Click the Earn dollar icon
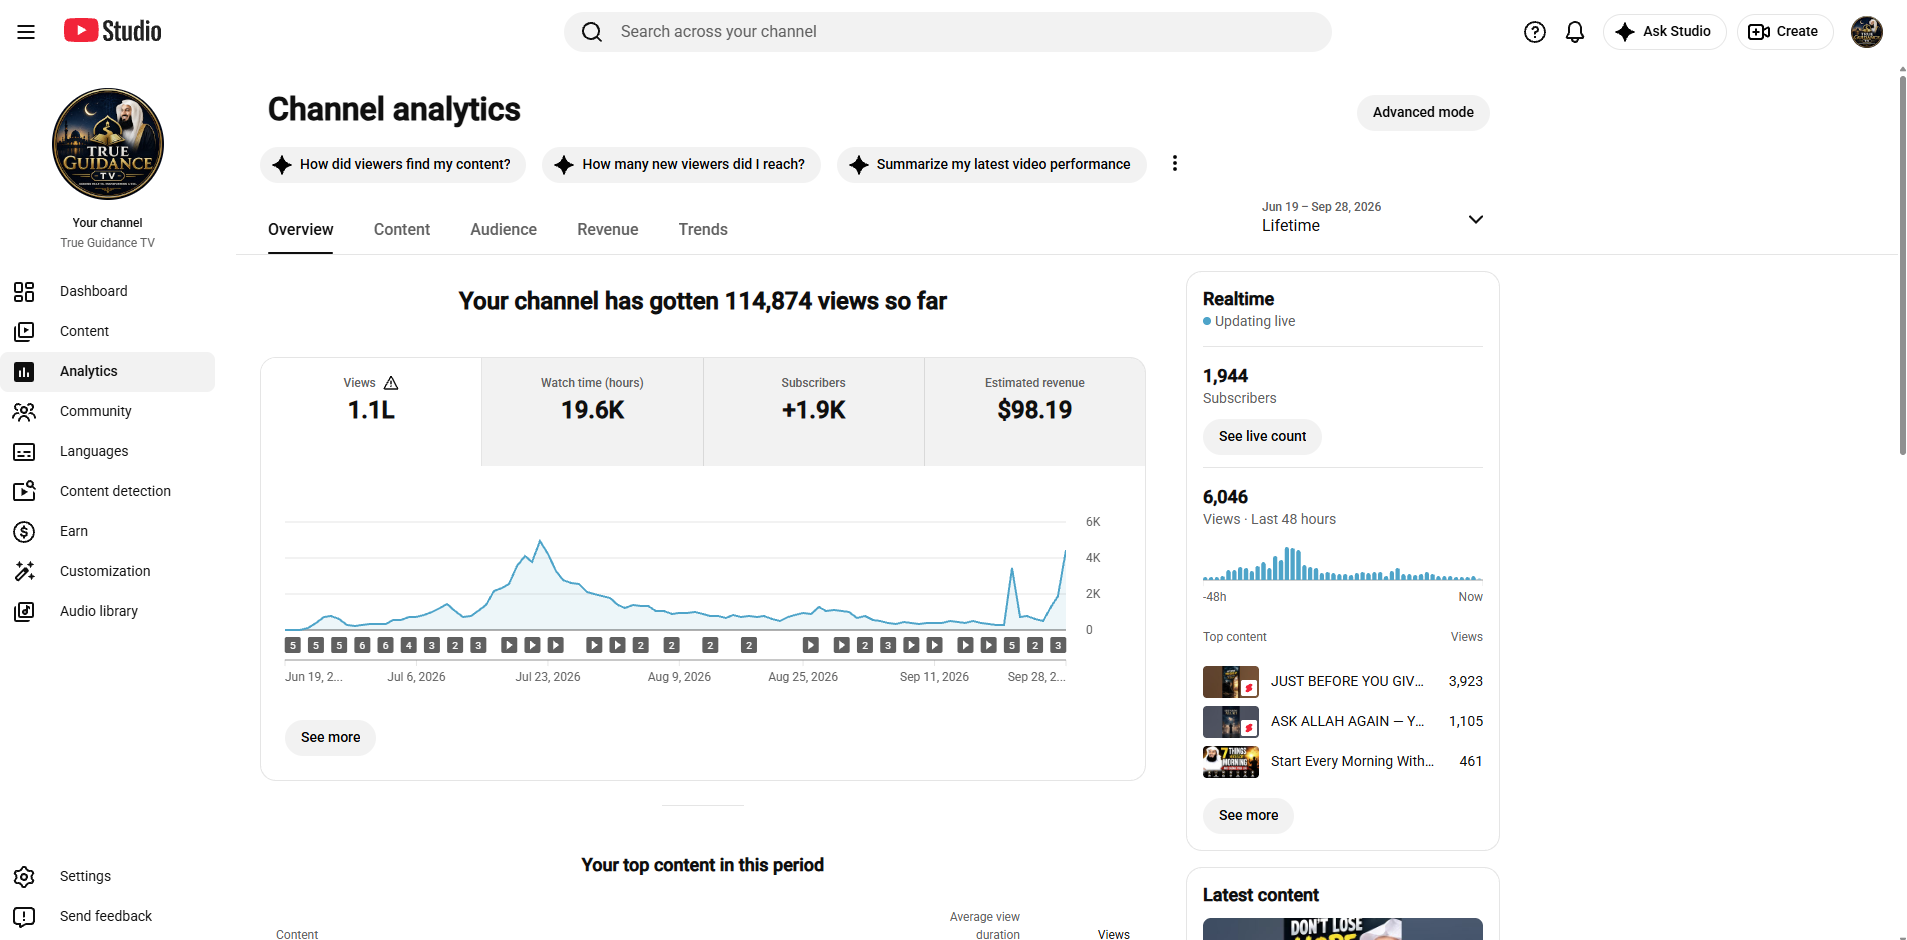The height and width of the screenshot is (940, 1907). pyautogui.click(x=24, y=531)
